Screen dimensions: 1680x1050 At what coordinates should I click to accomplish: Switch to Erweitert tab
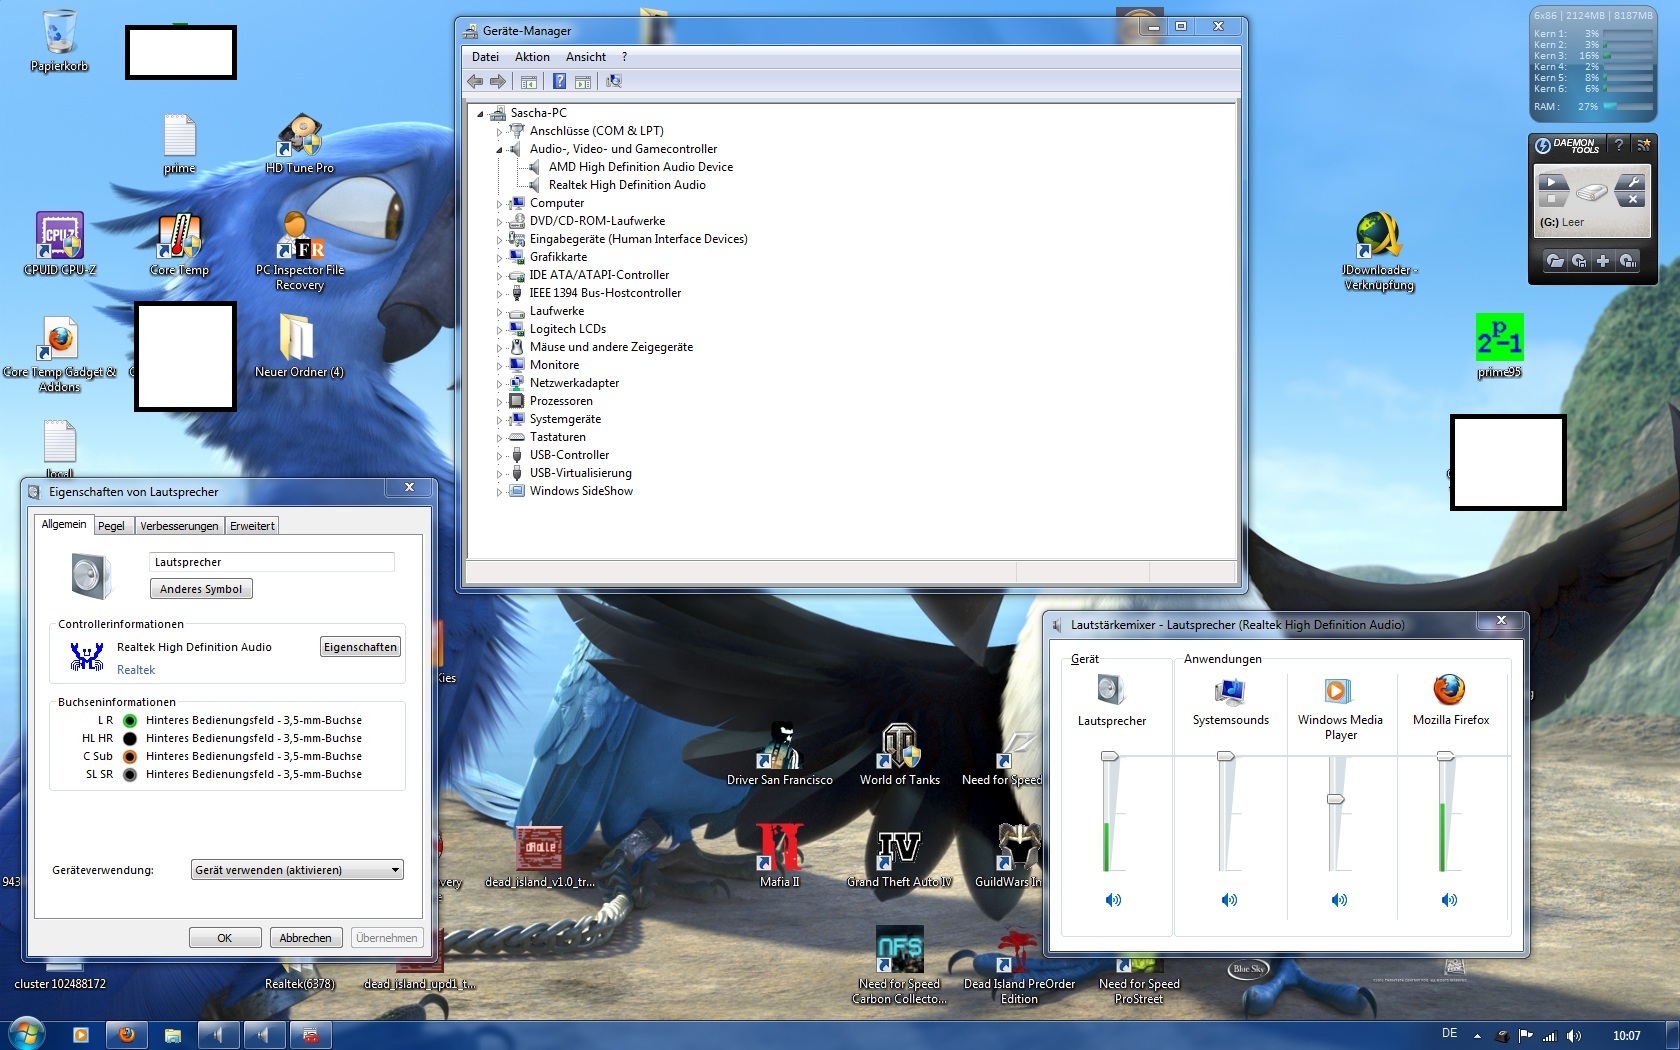pos(252,526)
